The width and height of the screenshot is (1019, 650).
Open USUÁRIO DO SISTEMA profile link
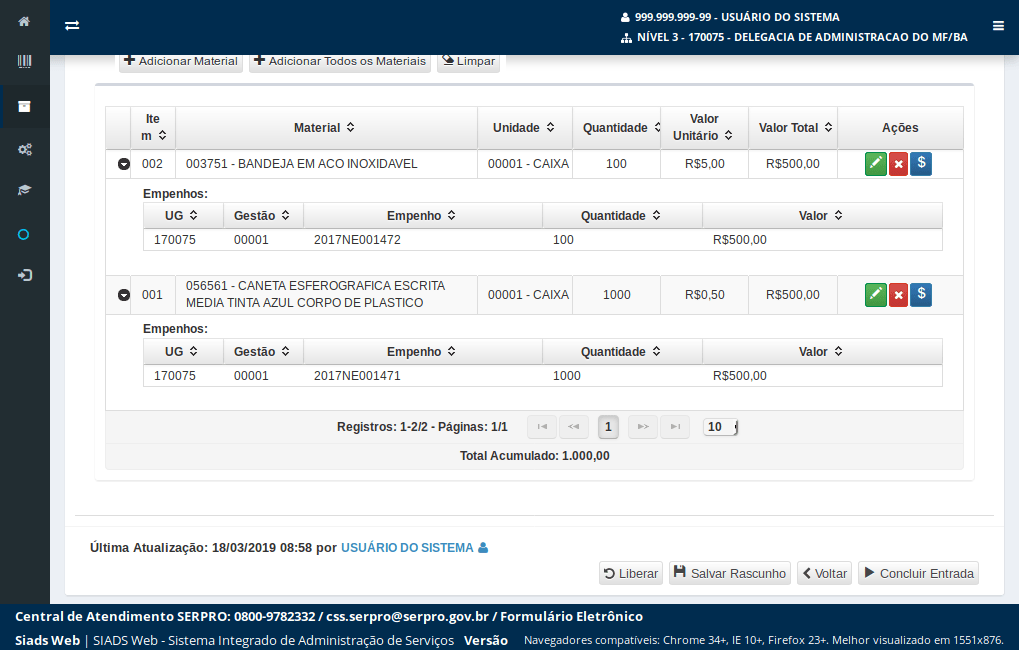tap(414, 548)
